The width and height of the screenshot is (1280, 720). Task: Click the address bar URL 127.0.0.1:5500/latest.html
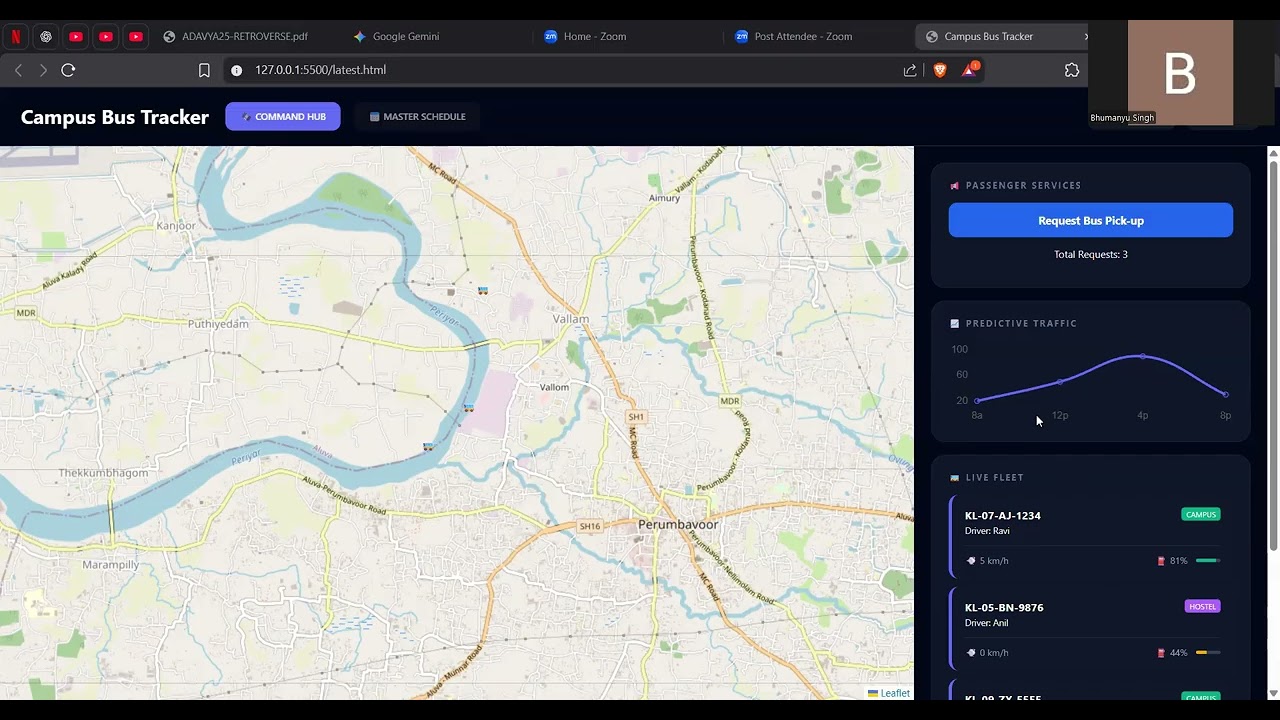tap(320, 70)
